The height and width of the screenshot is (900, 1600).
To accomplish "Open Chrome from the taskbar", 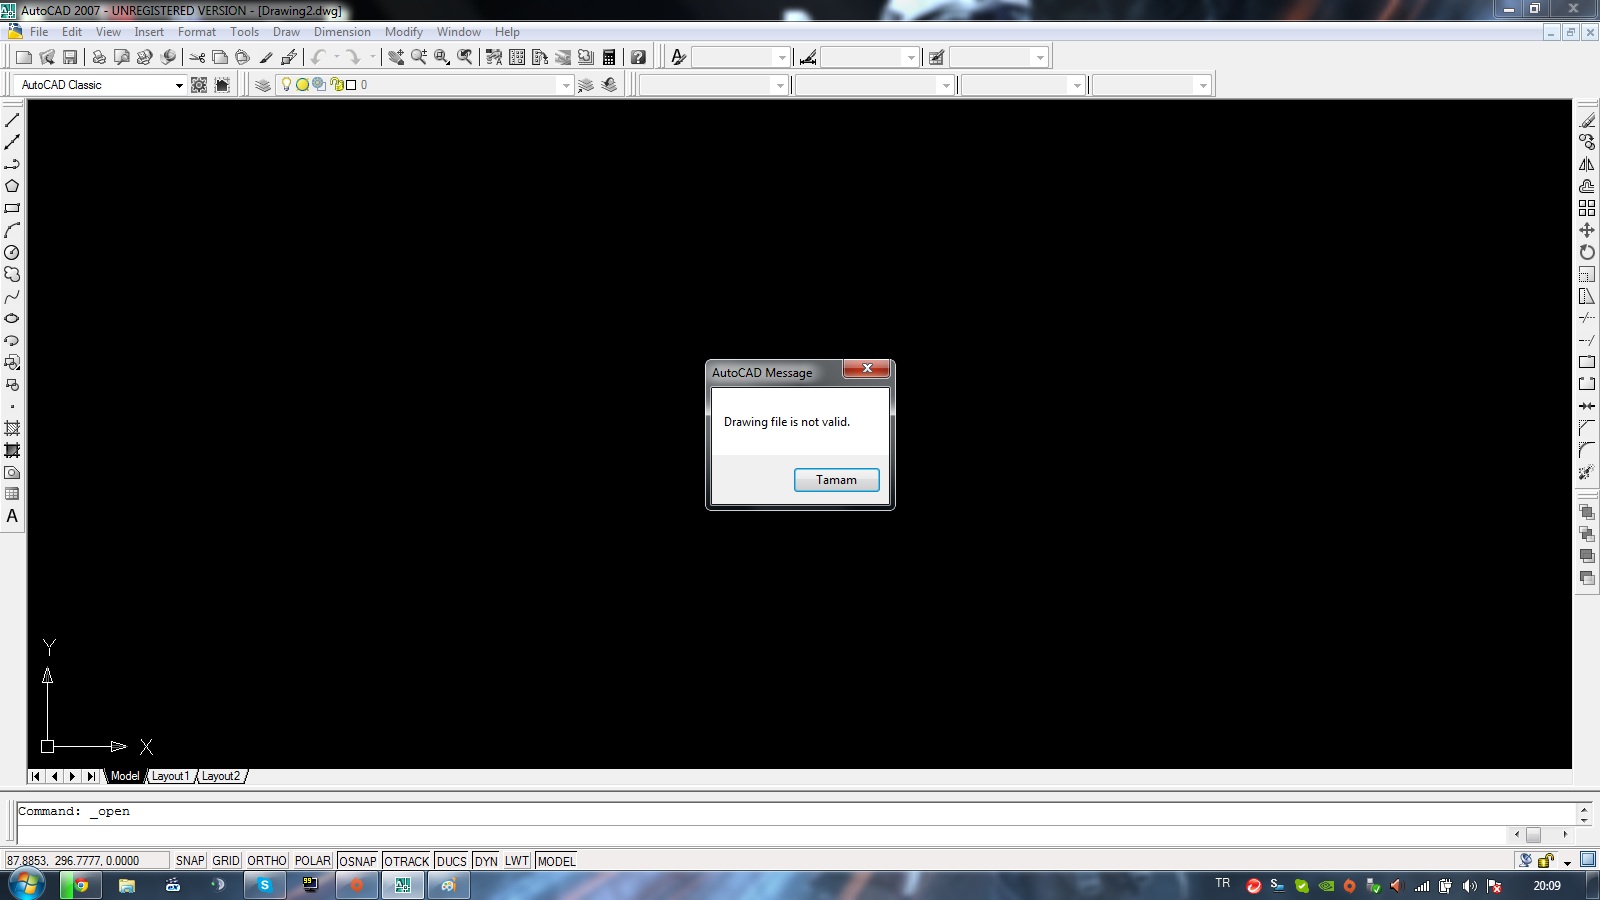I will click(x=81, y=885).
